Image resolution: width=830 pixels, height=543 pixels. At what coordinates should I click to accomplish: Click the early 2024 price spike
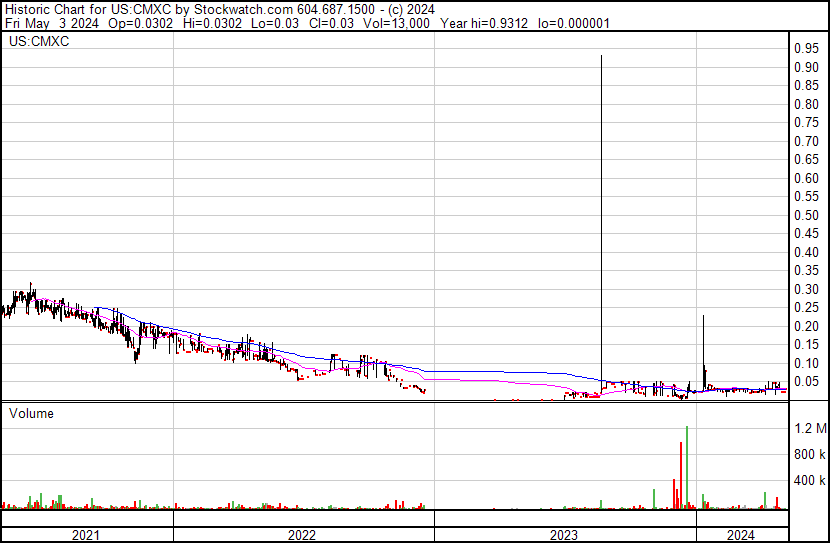[x=703, y=349]
